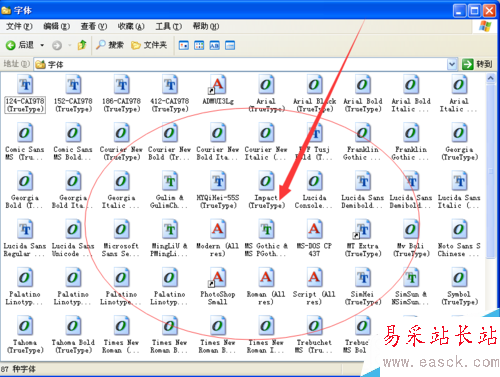Open Forward button history dropdown arrow
Image resolution: width=500 pixels, height=377 pixels.
click(x=70, y=45)
